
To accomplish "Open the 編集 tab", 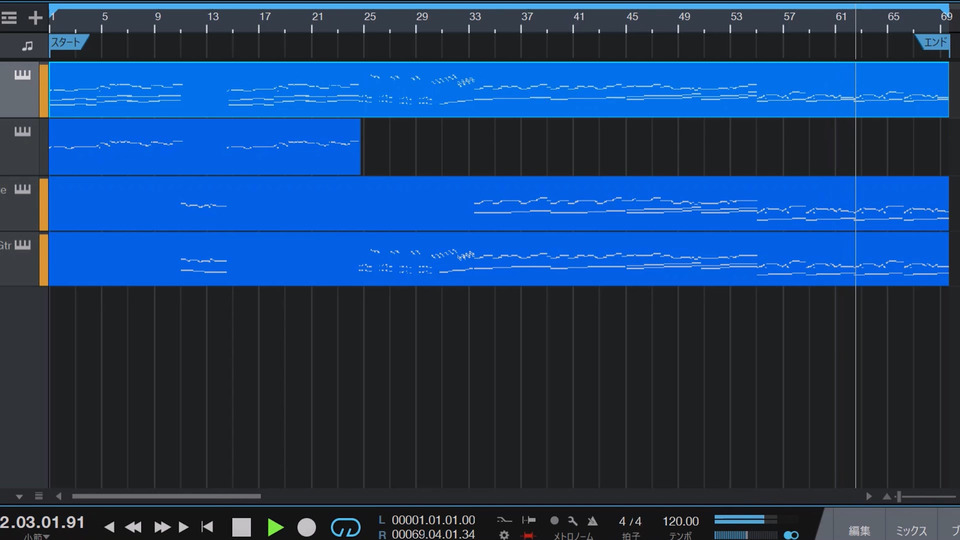I will click(x=858, y=531).
